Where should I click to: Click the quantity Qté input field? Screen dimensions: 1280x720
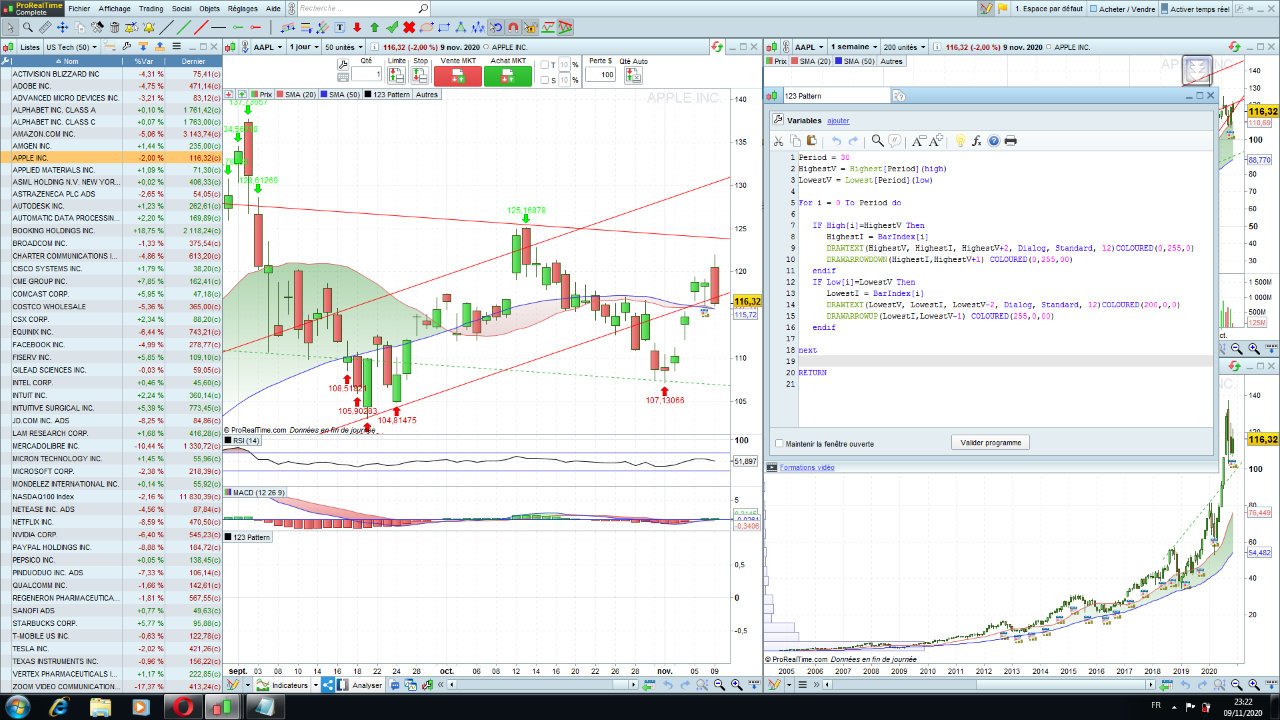click(365, 74)
